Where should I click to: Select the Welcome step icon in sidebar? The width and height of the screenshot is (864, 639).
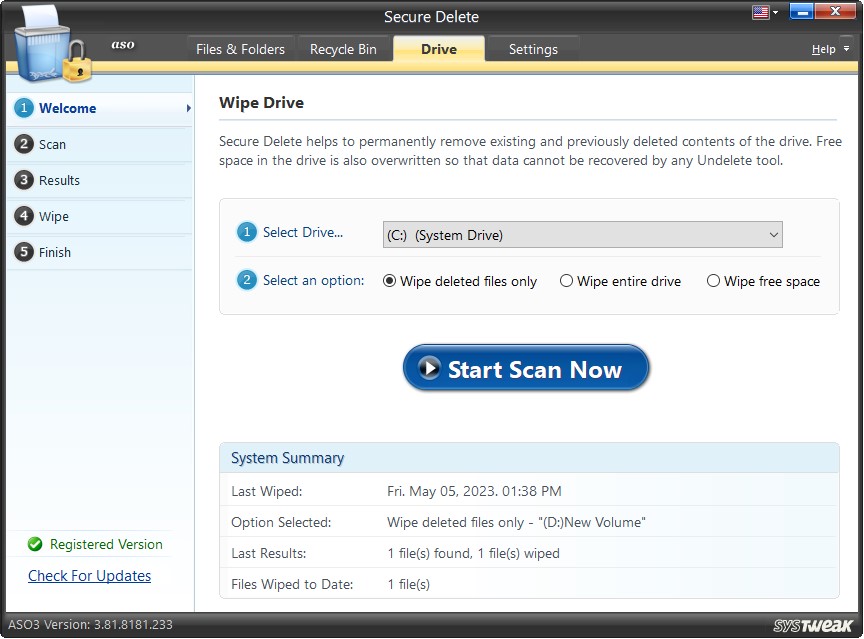click(24, 108)
